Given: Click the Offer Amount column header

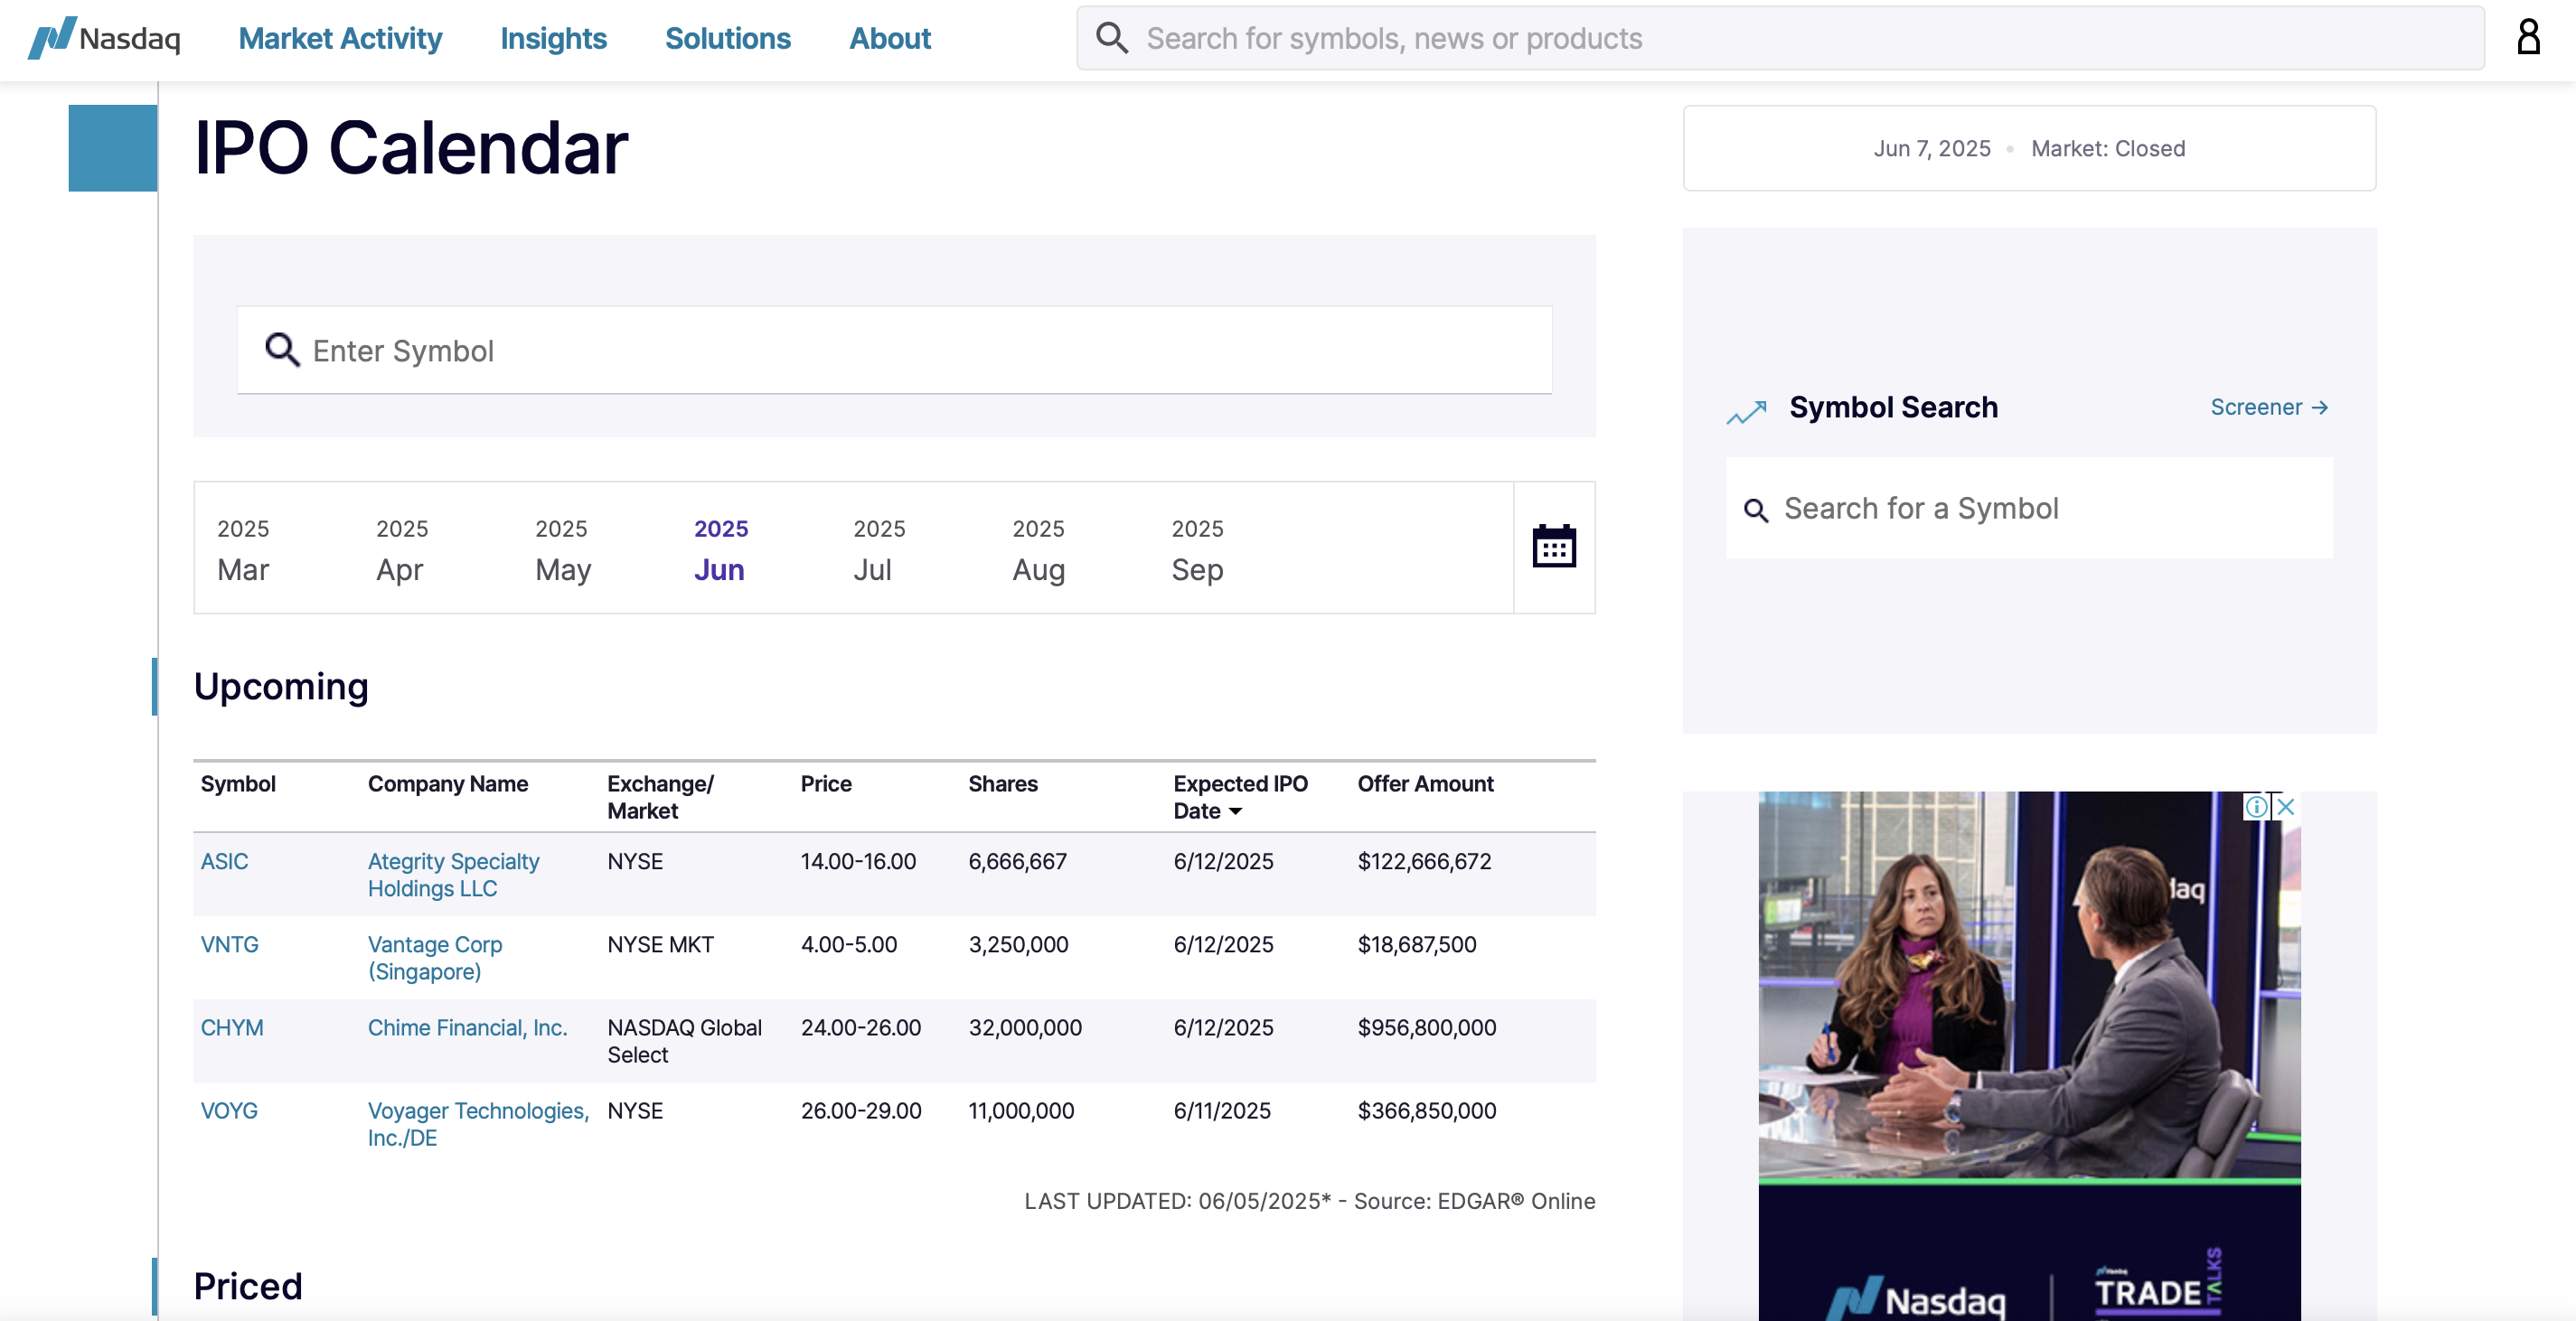Looking at the screenshot, I should [x=1425, y=784].
